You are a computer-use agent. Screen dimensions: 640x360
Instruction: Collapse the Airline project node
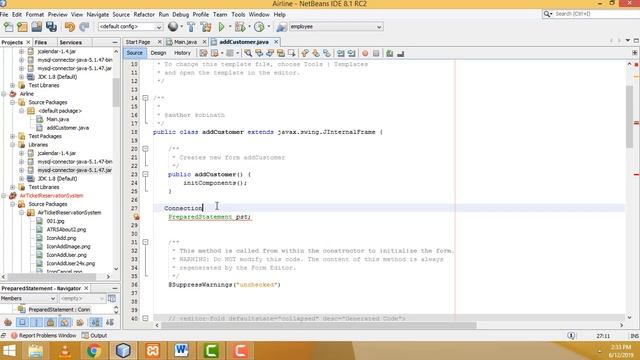click(4, 94)
